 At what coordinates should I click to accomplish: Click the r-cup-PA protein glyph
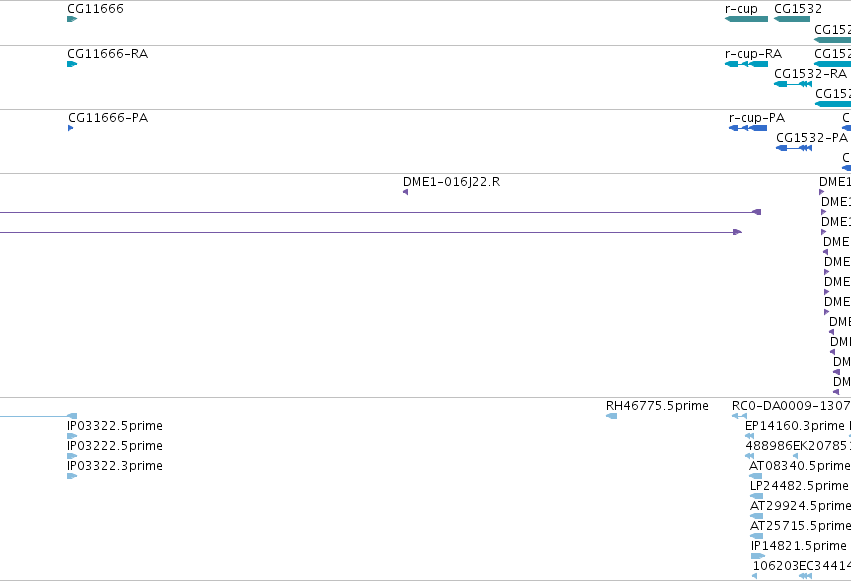point(748,128)
